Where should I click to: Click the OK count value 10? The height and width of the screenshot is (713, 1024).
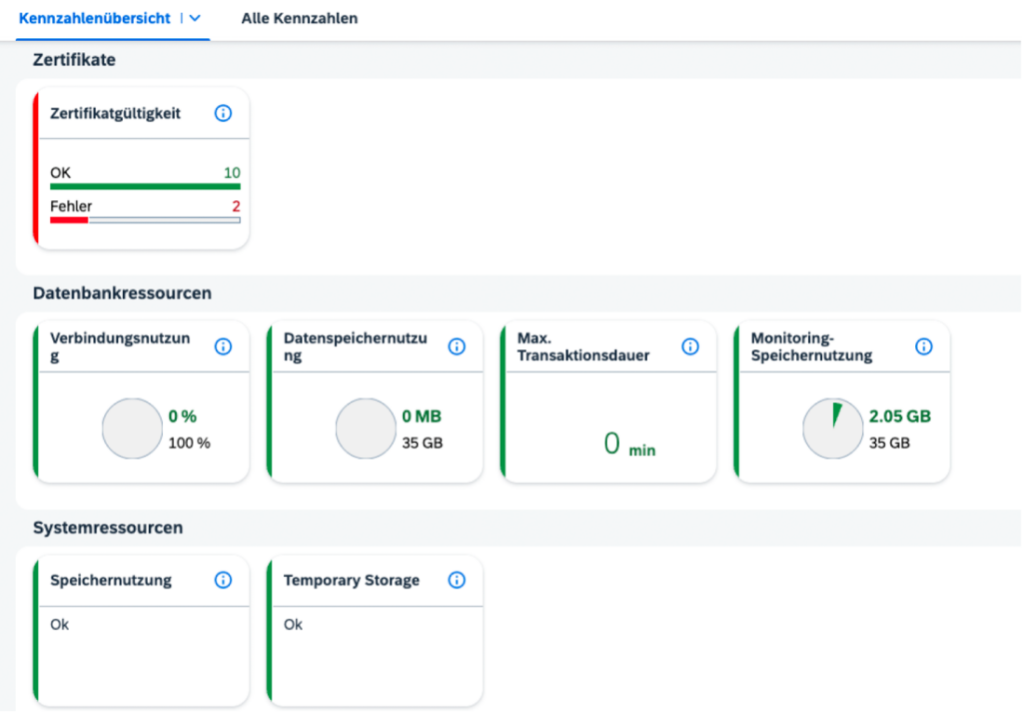click(x=232, y=173)
